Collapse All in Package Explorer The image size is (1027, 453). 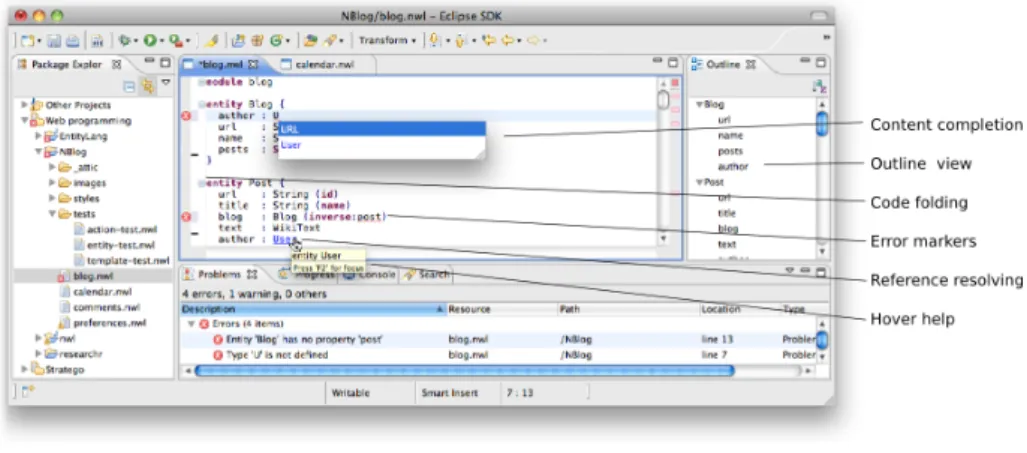[x=130, y=85]
